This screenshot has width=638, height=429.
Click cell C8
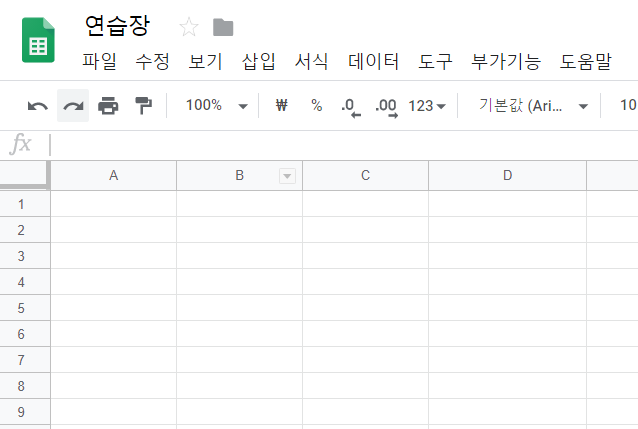click(x=365, y=386)
